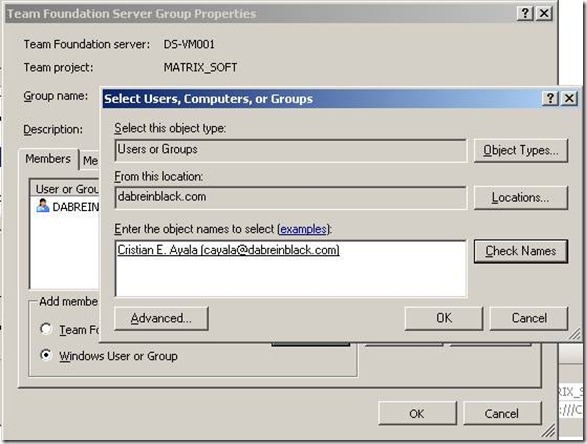Click Cancel in Group Properties window
587x444 pixels.
tap(502, 413)
